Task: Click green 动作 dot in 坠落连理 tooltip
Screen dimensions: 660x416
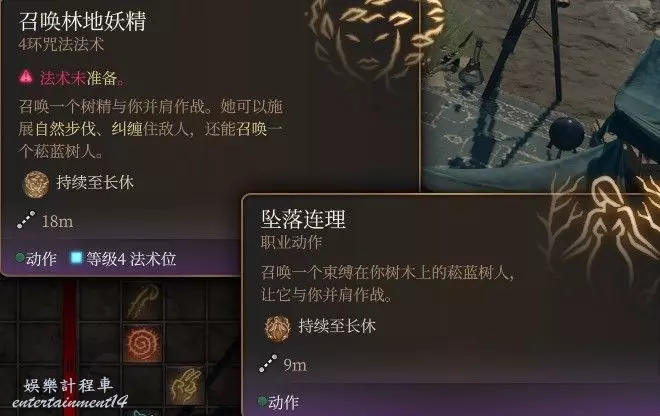Action: (262, 400)
